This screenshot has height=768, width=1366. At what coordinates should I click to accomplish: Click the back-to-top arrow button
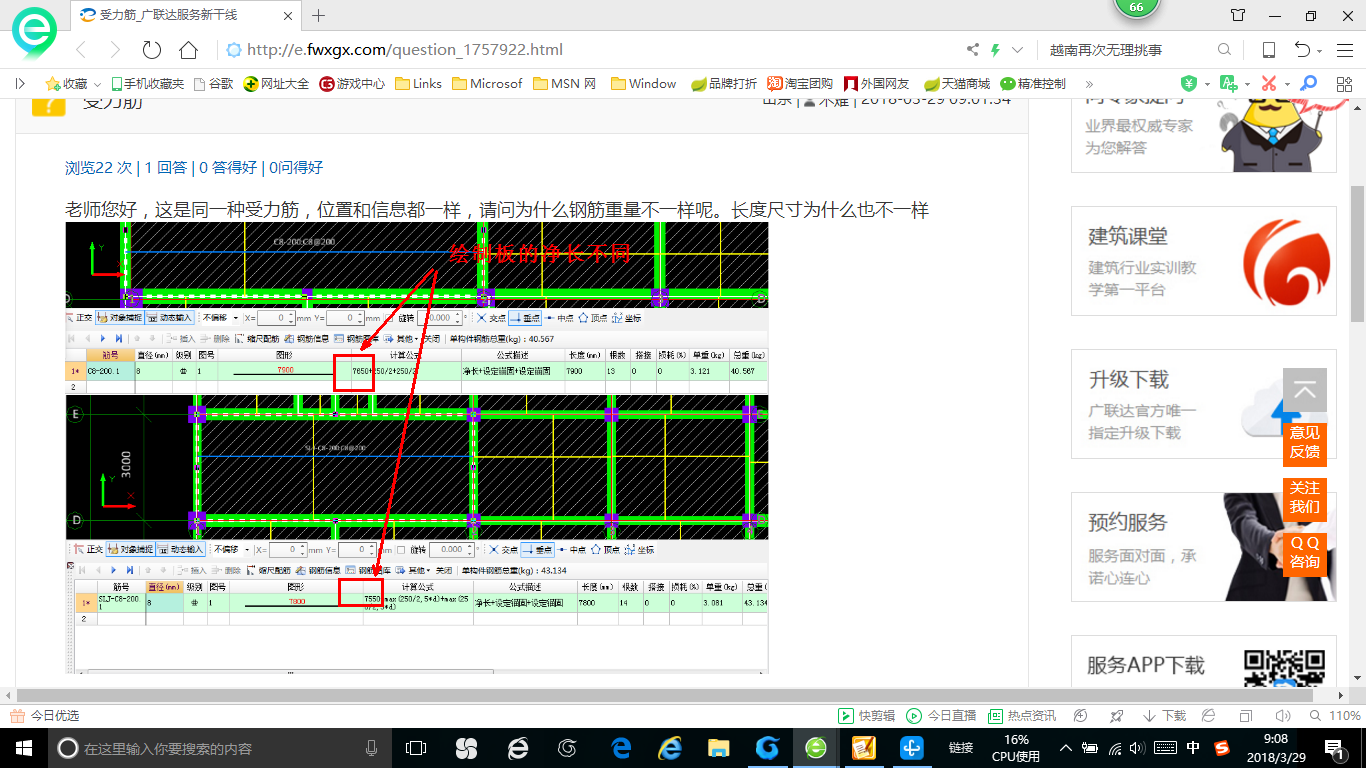(1304, 390)
